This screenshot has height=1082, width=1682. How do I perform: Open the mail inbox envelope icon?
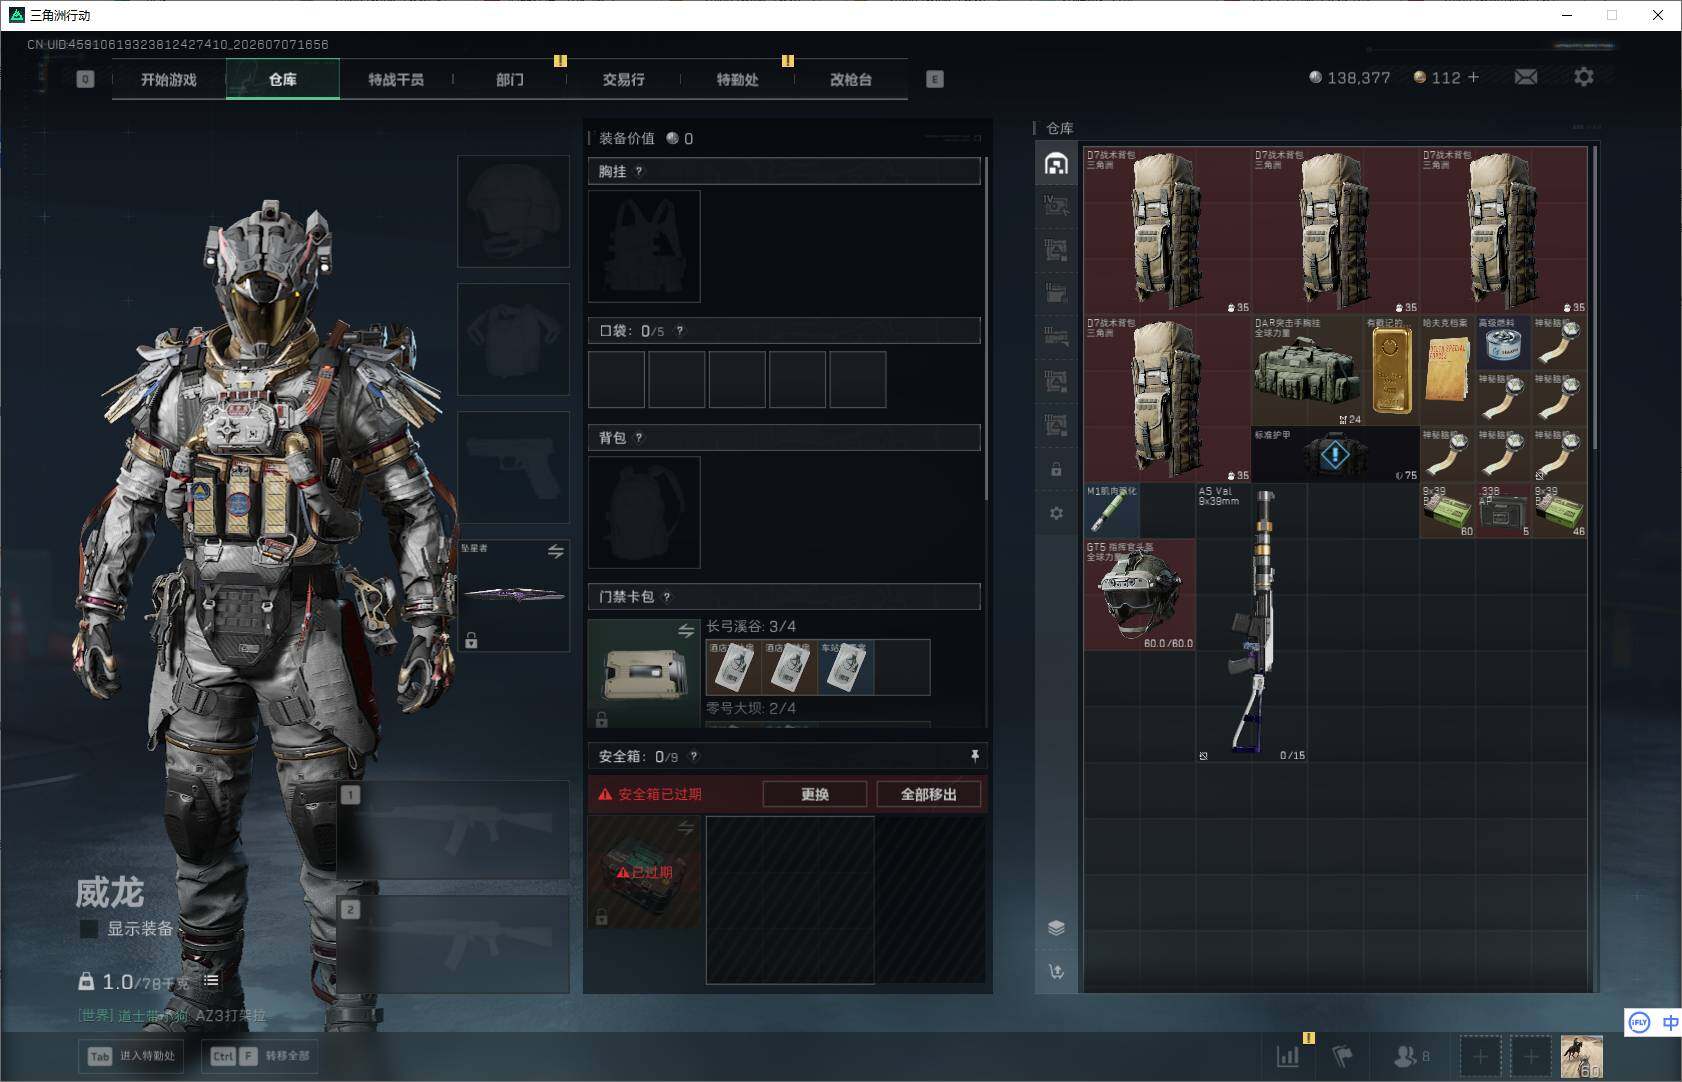click(1526, 77)
